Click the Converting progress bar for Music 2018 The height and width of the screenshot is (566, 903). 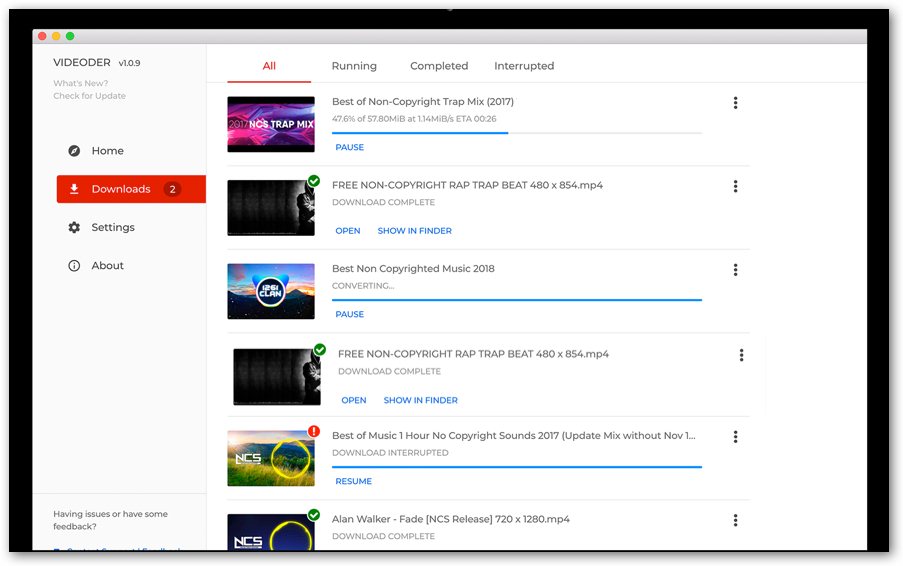click(517, 300)
